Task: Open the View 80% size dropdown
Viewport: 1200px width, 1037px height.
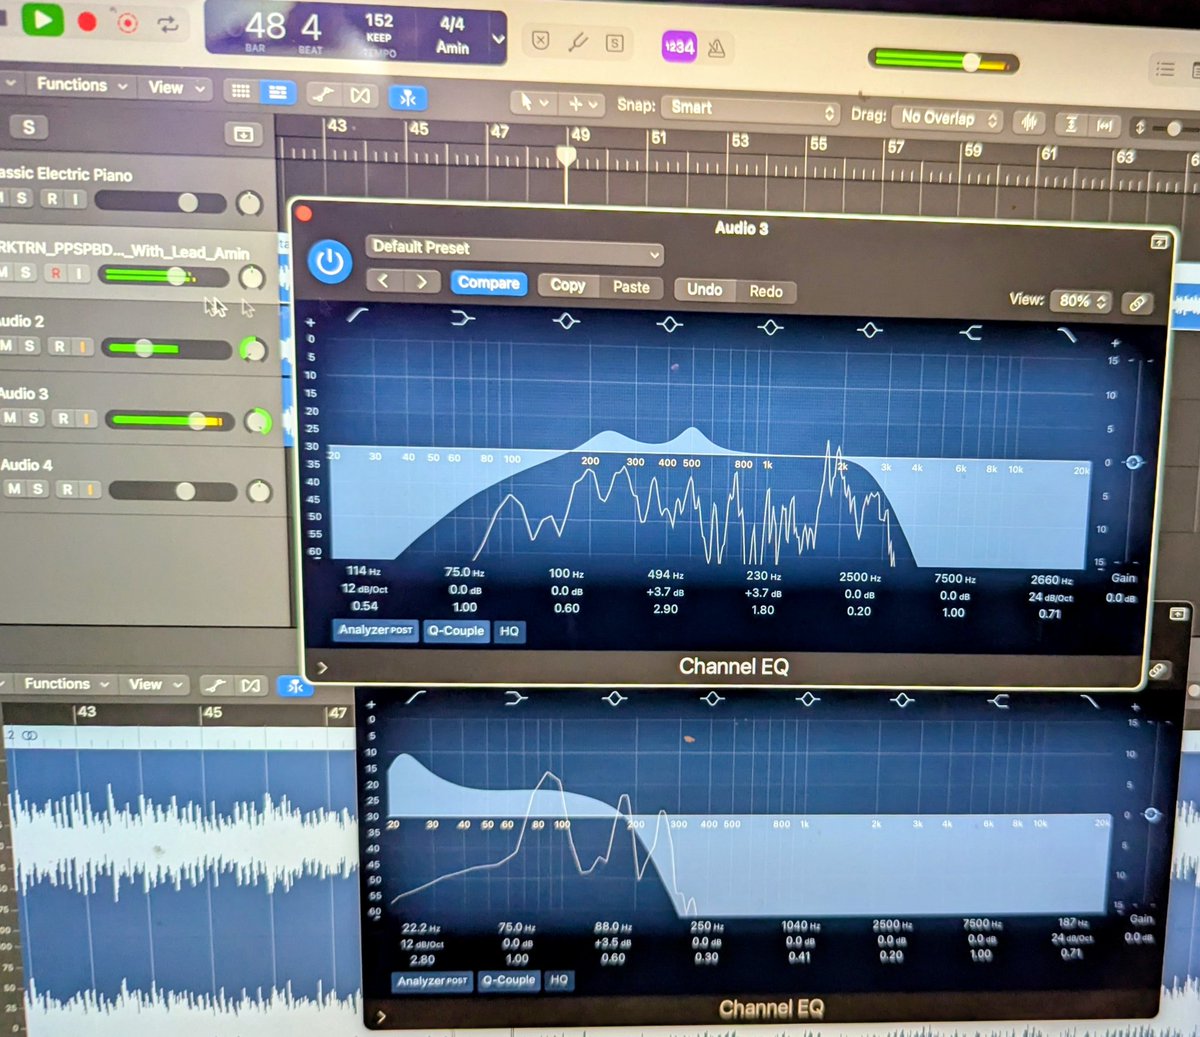Action: click(1083, 301)
